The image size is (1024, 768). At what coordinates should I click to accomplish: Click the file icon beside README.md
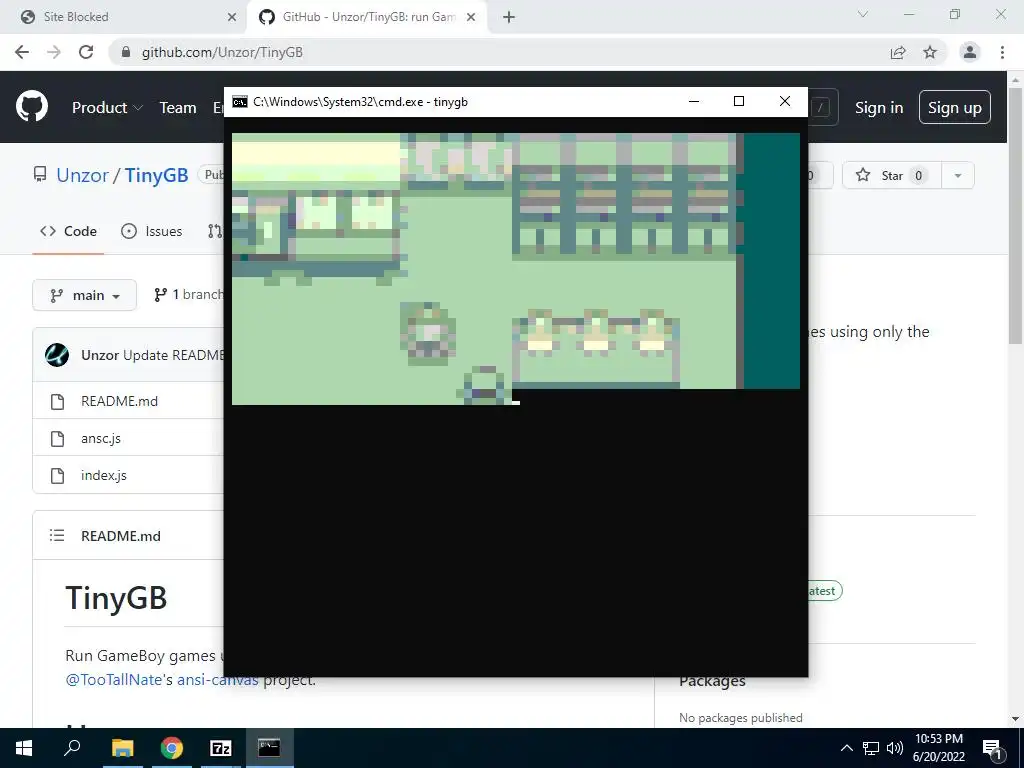click(x=57, y=401)
